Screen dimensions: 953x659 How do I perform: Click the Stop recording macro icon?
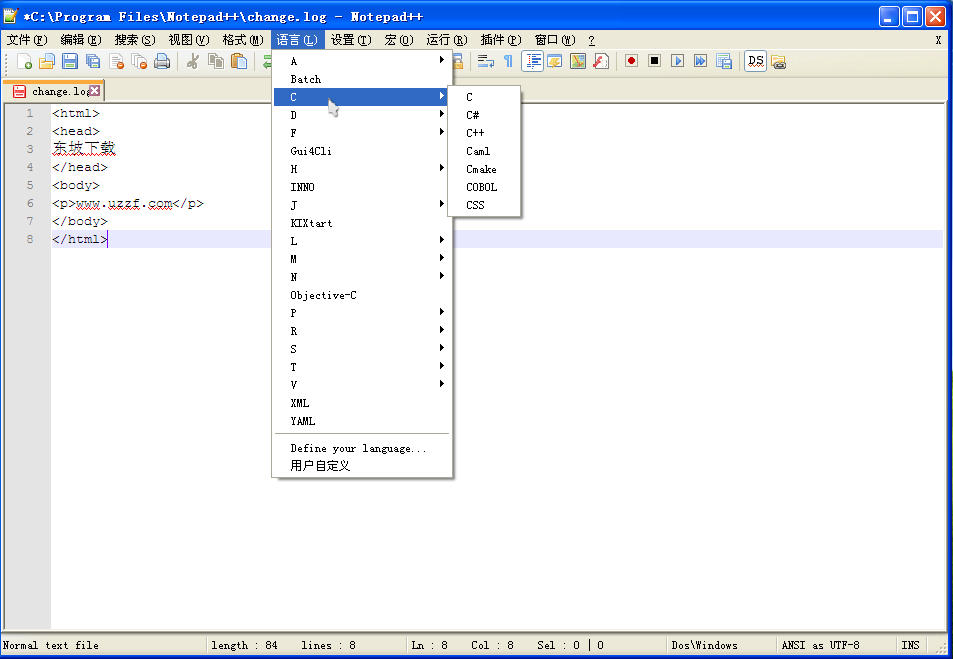point(654,61)
